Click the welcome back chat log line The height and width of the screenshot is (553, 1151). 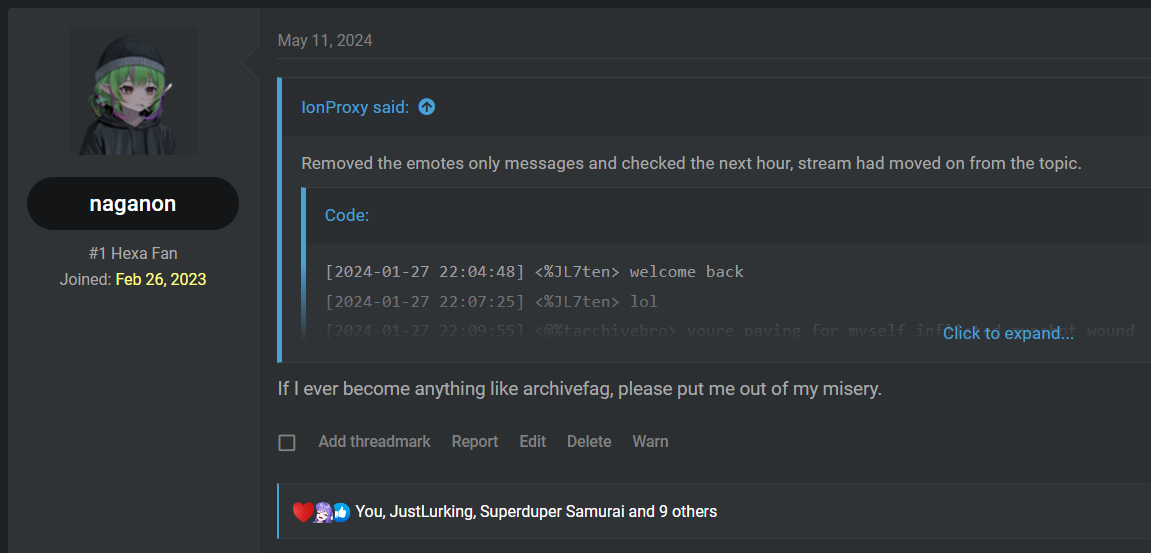(534, 272)
